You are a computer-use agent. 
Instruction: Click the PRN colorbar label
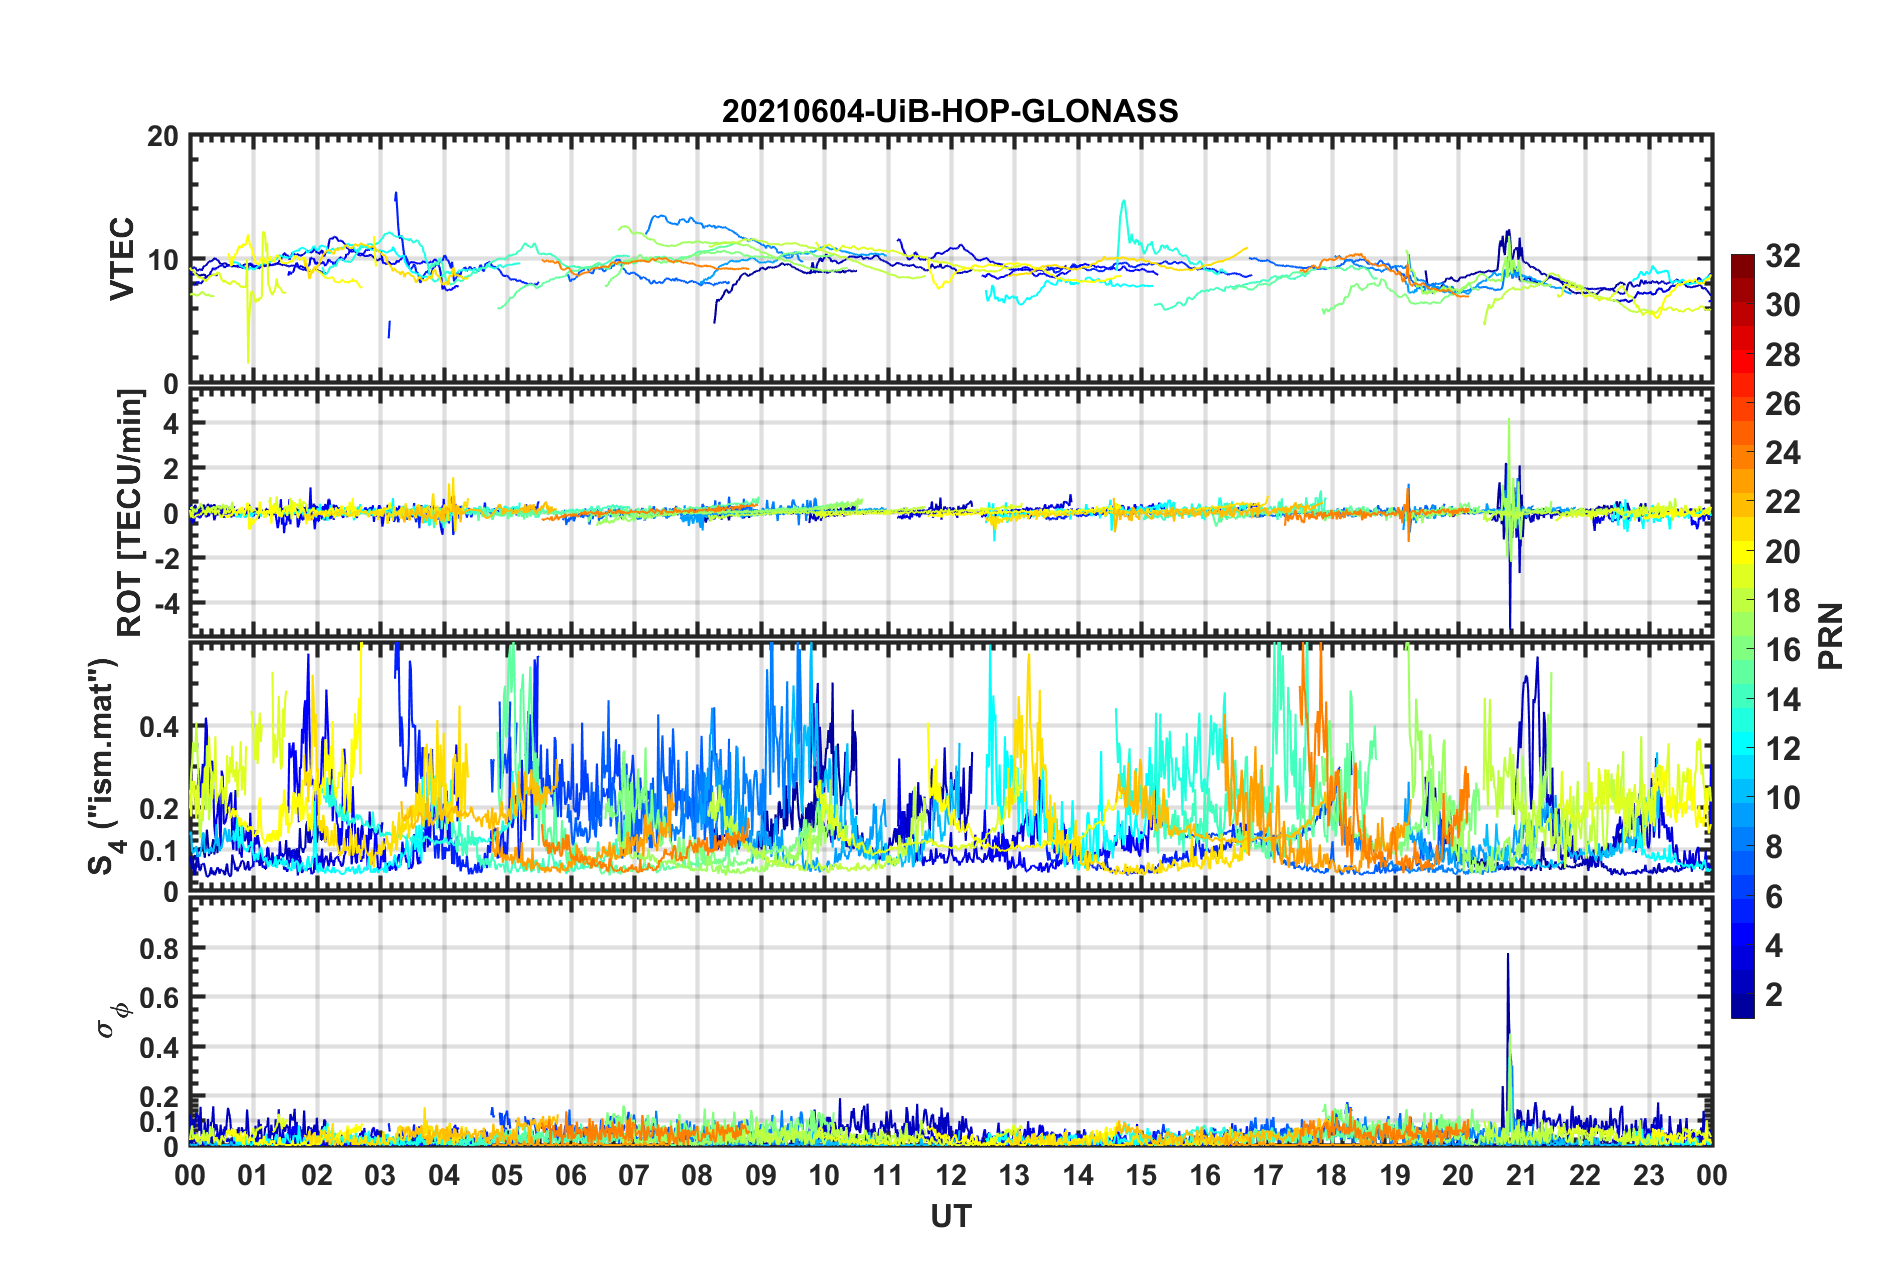(1830, 636)
